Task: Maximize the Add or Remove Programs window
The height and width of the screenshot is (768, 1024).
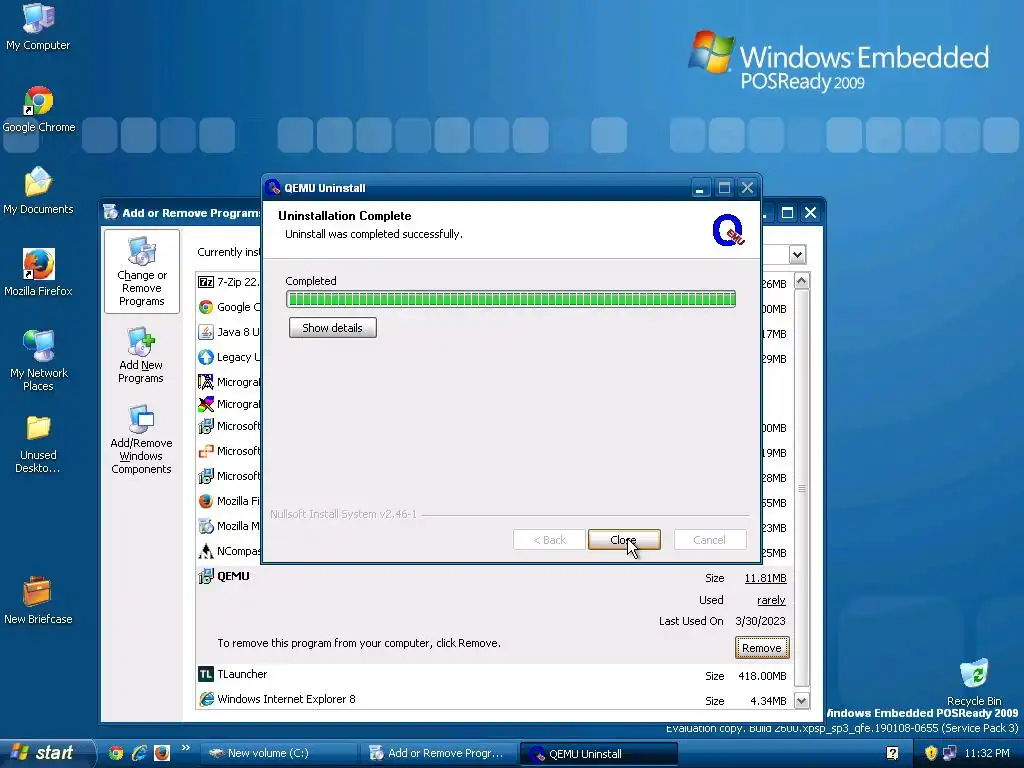Action: tap(788, 213)
